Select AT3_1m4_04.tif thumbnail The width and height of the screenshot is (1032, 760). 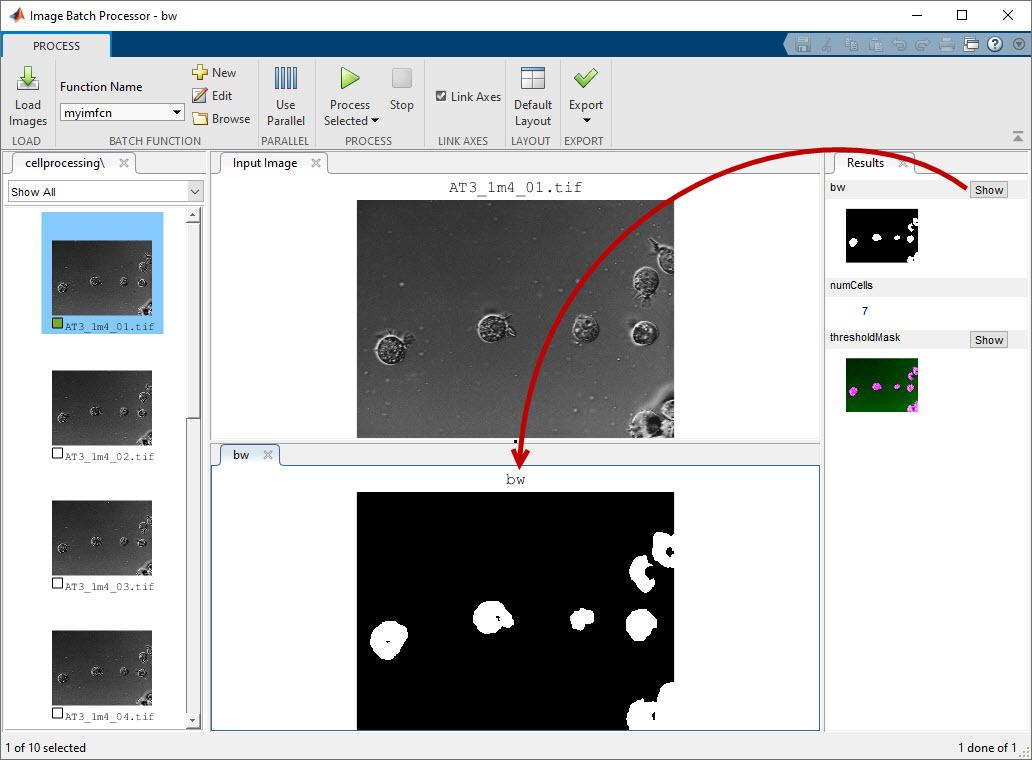click(x=102, y=668)
